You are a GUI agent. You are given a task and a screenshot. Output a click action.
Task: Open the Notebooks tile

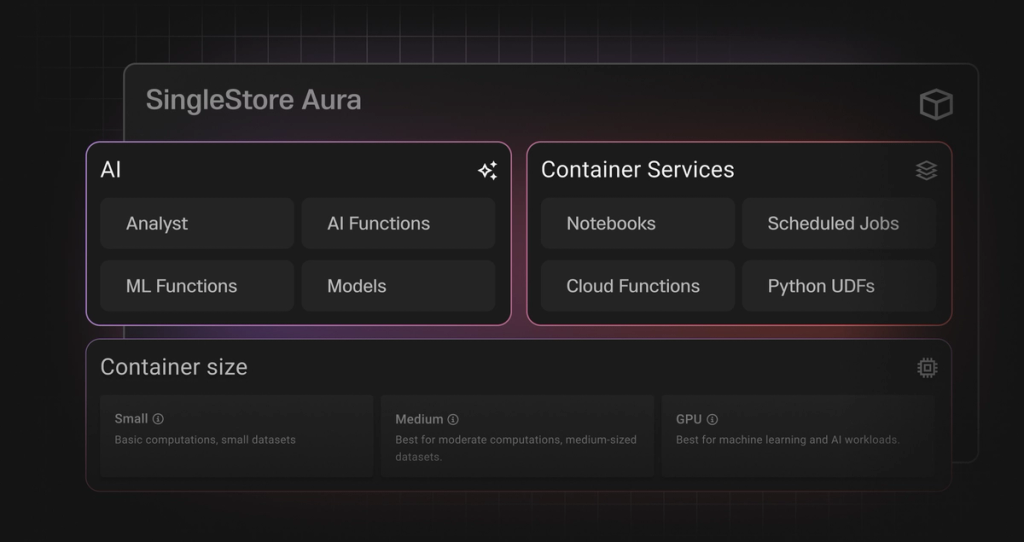coord(637,223)
